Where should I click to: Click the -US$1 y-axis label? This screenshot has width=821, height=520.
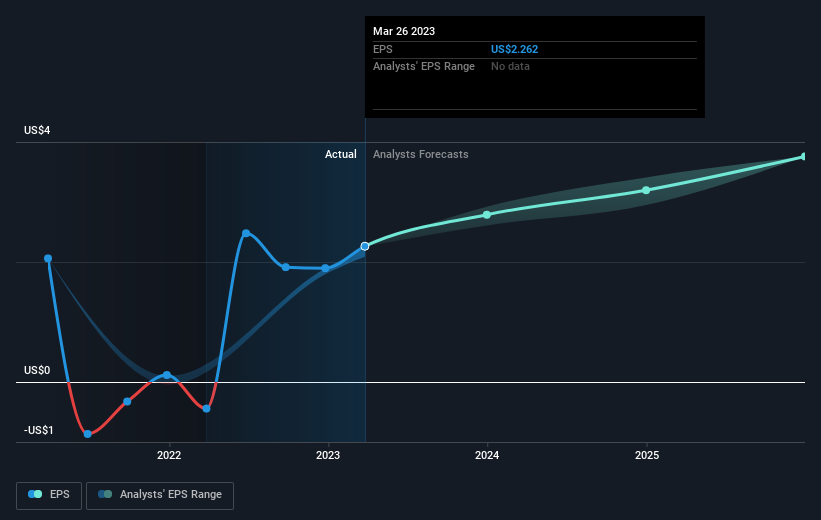pos(39,430)
